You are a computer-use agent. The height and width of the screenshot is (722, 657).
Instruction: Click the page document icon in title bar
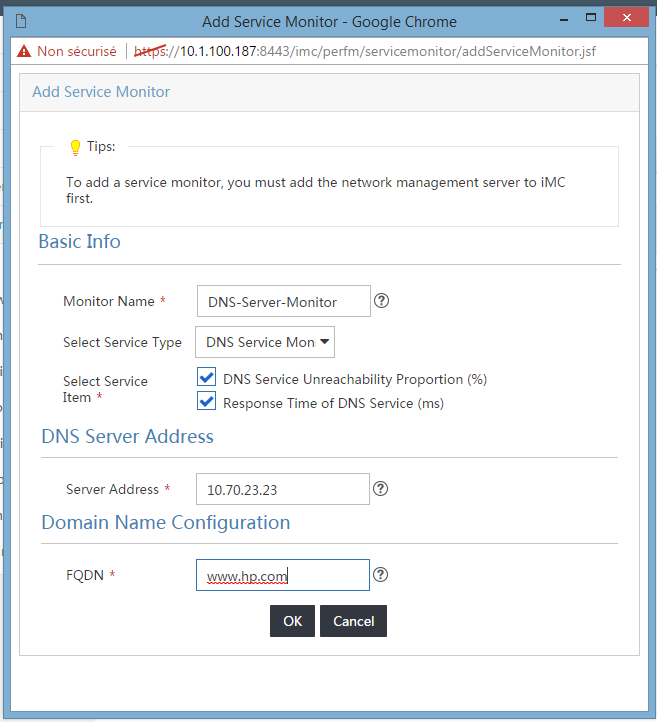click(x=21, y=21)
